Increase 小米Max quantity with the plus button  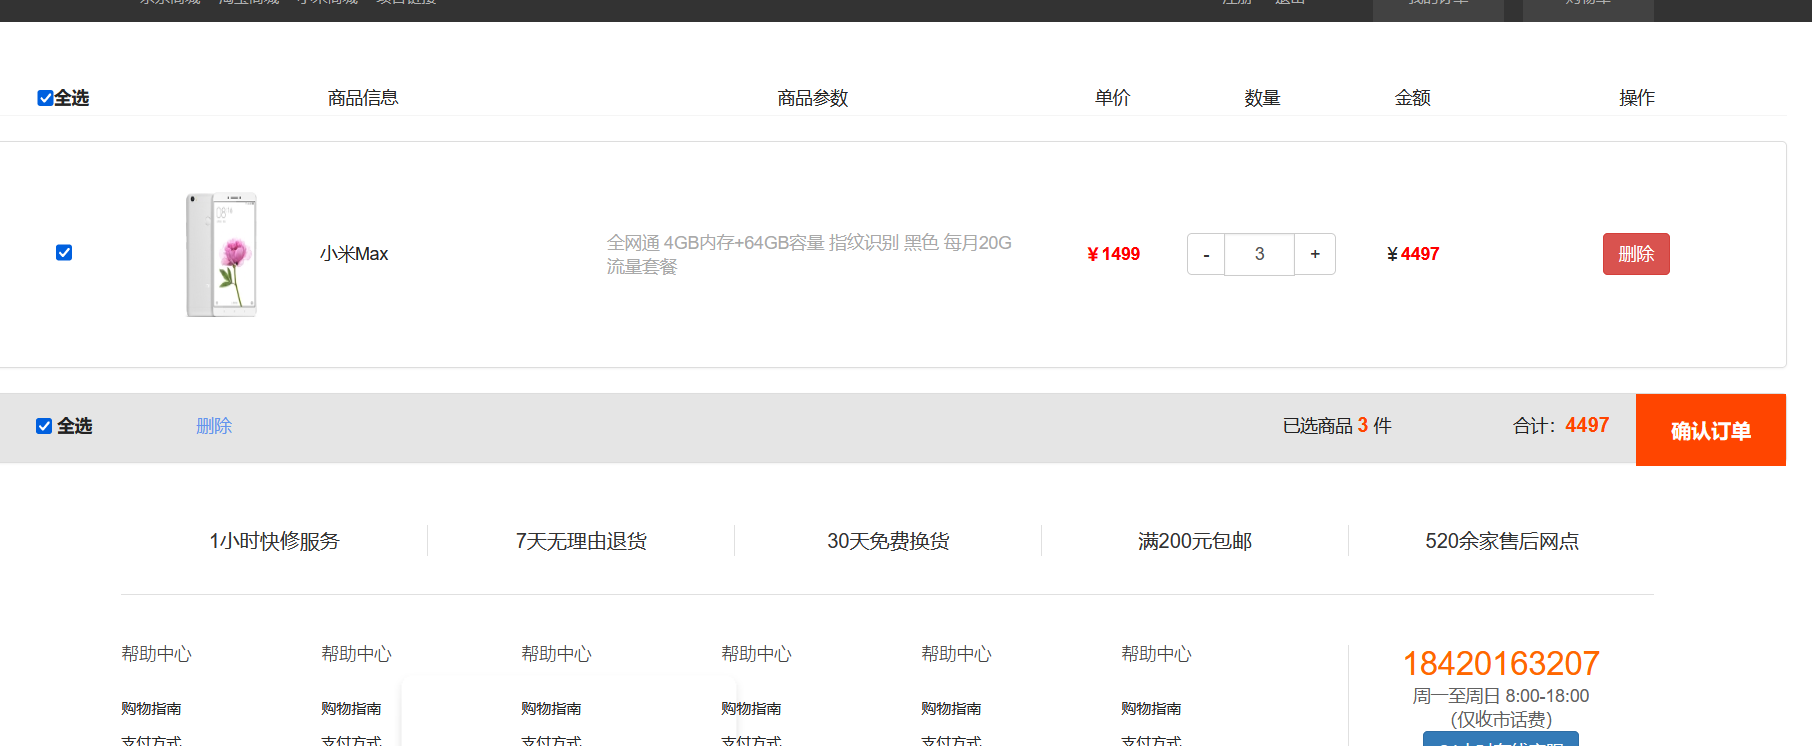tap(1315, 254)
